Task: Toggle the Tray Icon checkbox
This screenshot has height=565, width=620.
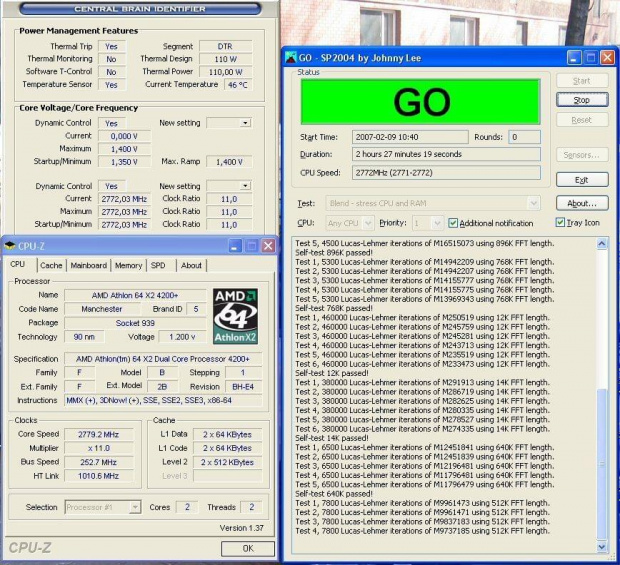Action: coord(560,222)
